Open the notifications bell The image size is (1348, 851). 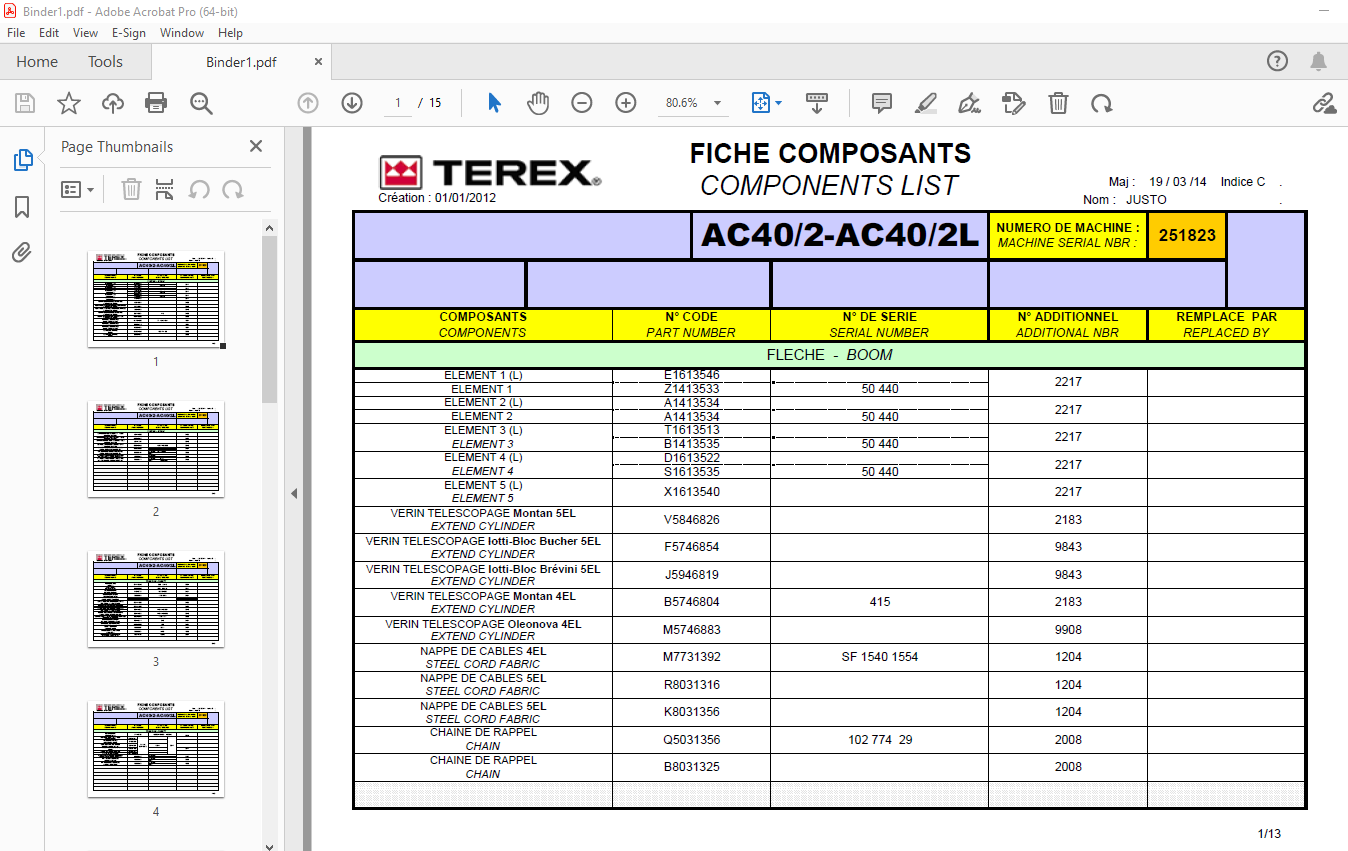[x=1319, y=61]
